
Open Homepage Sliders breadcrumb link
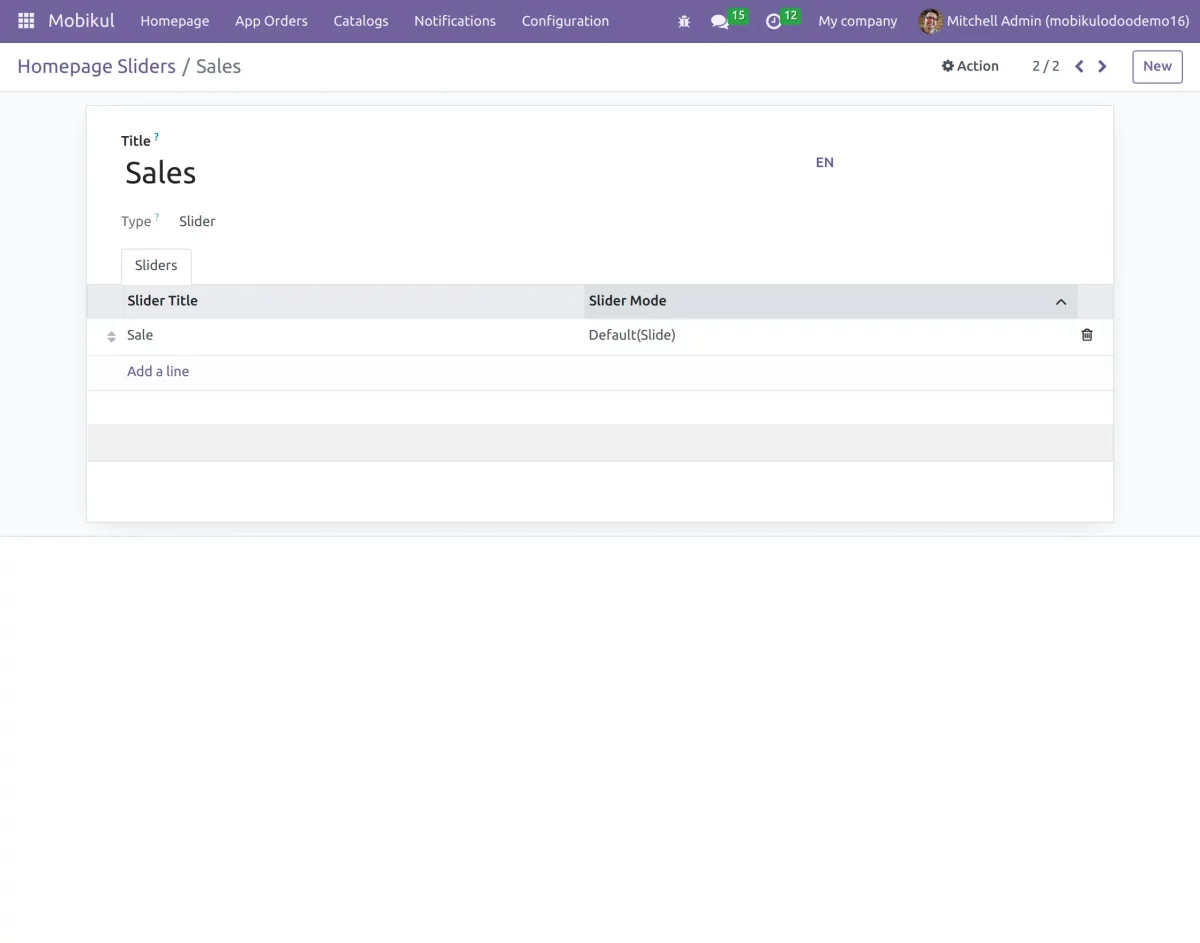pyautogui.click(x=96, y=66)
